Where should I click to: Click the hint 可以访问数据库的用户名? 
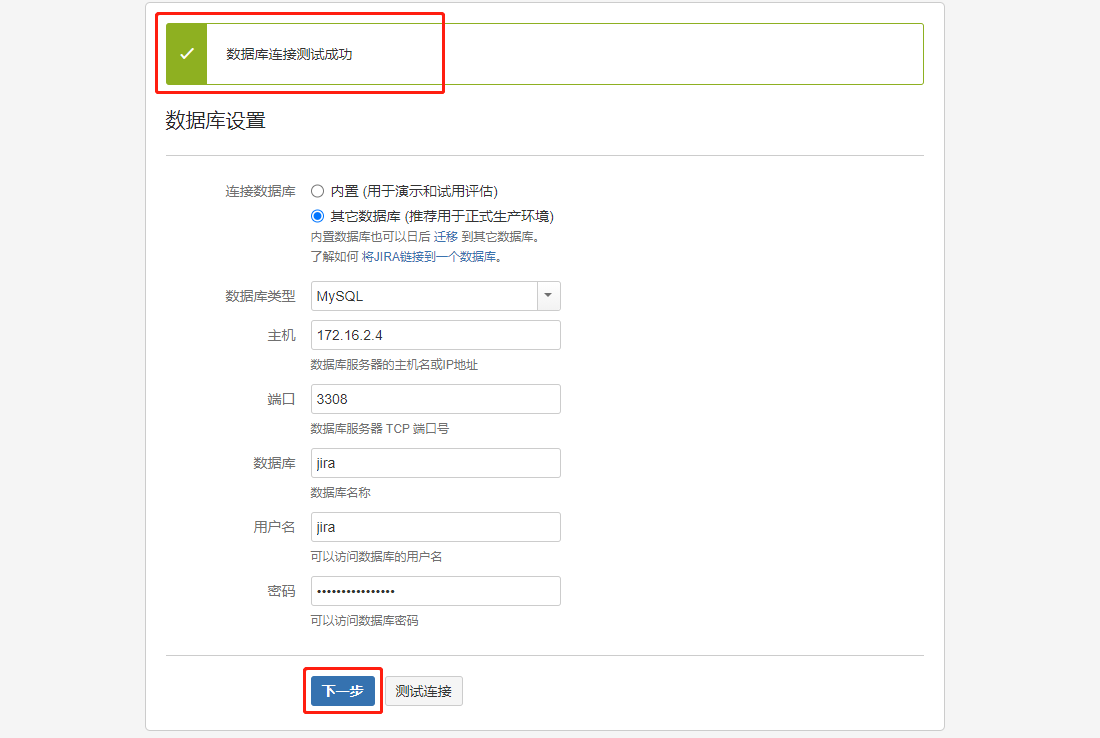click(376, 556)
